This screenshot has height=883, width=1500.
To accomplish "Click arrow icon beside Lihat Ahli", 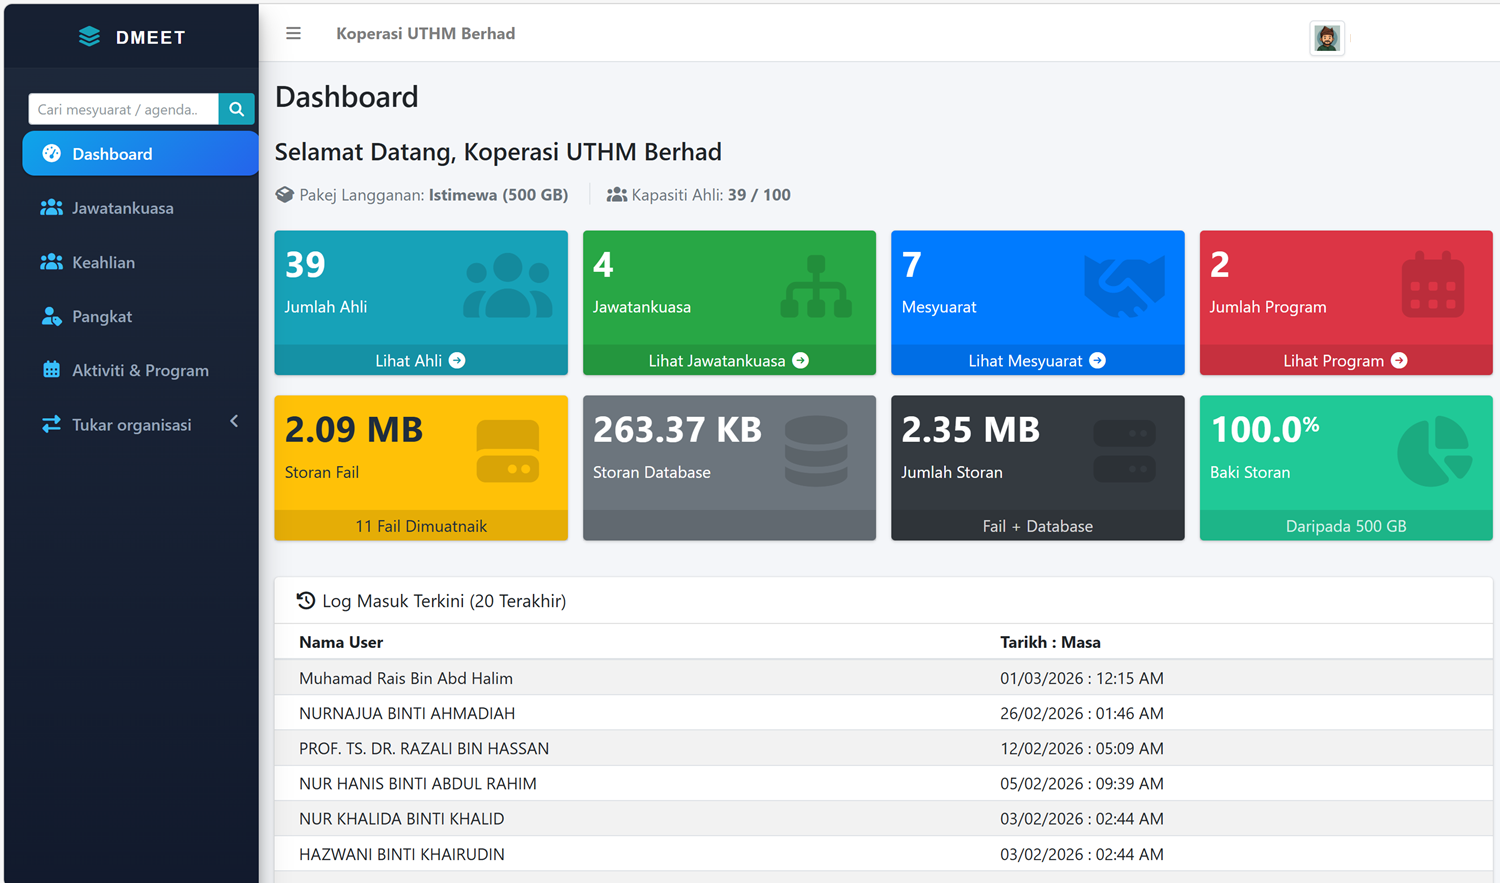I will 457,360.
